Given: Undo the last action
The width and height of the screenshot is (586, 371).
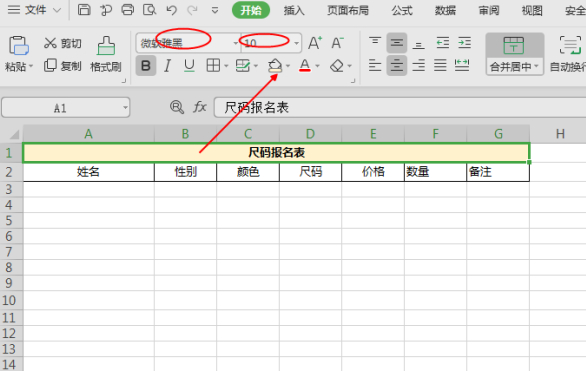Looking at the screenshot, I should [171, 10].
